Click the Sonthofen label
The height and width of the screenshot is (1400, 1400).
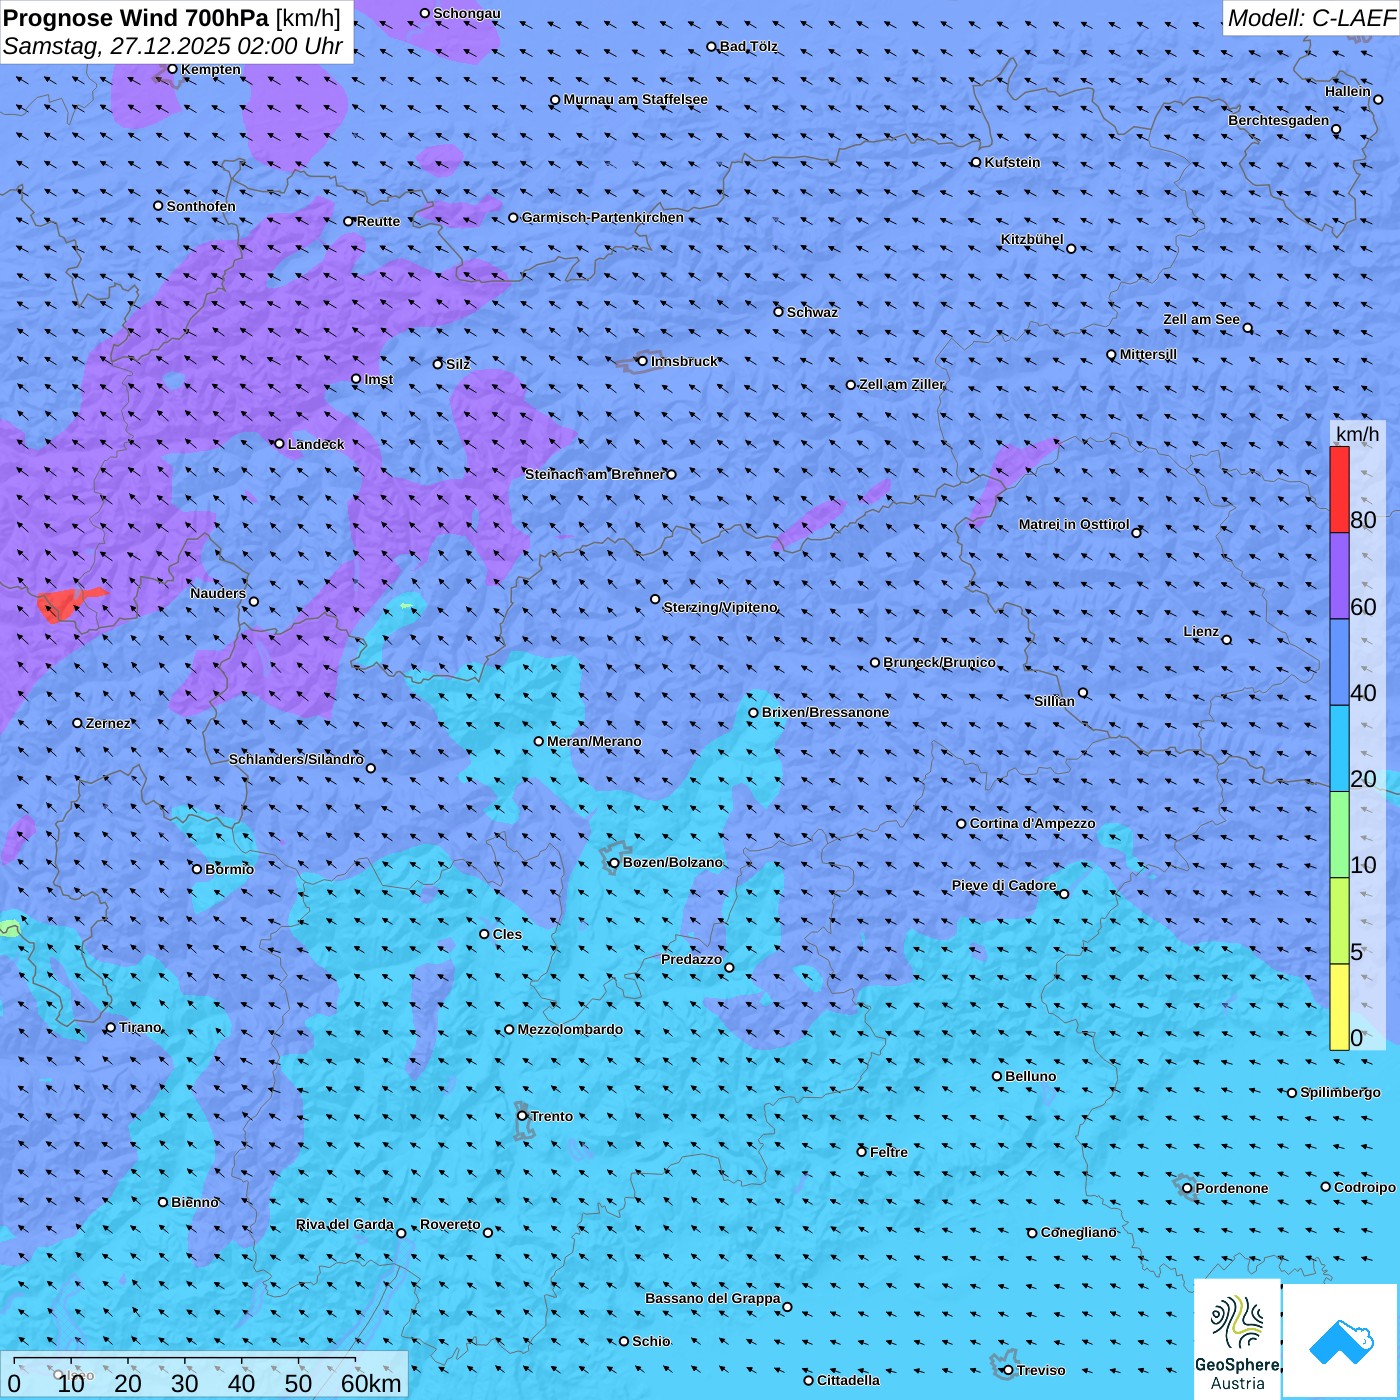(x=201, y=206)
